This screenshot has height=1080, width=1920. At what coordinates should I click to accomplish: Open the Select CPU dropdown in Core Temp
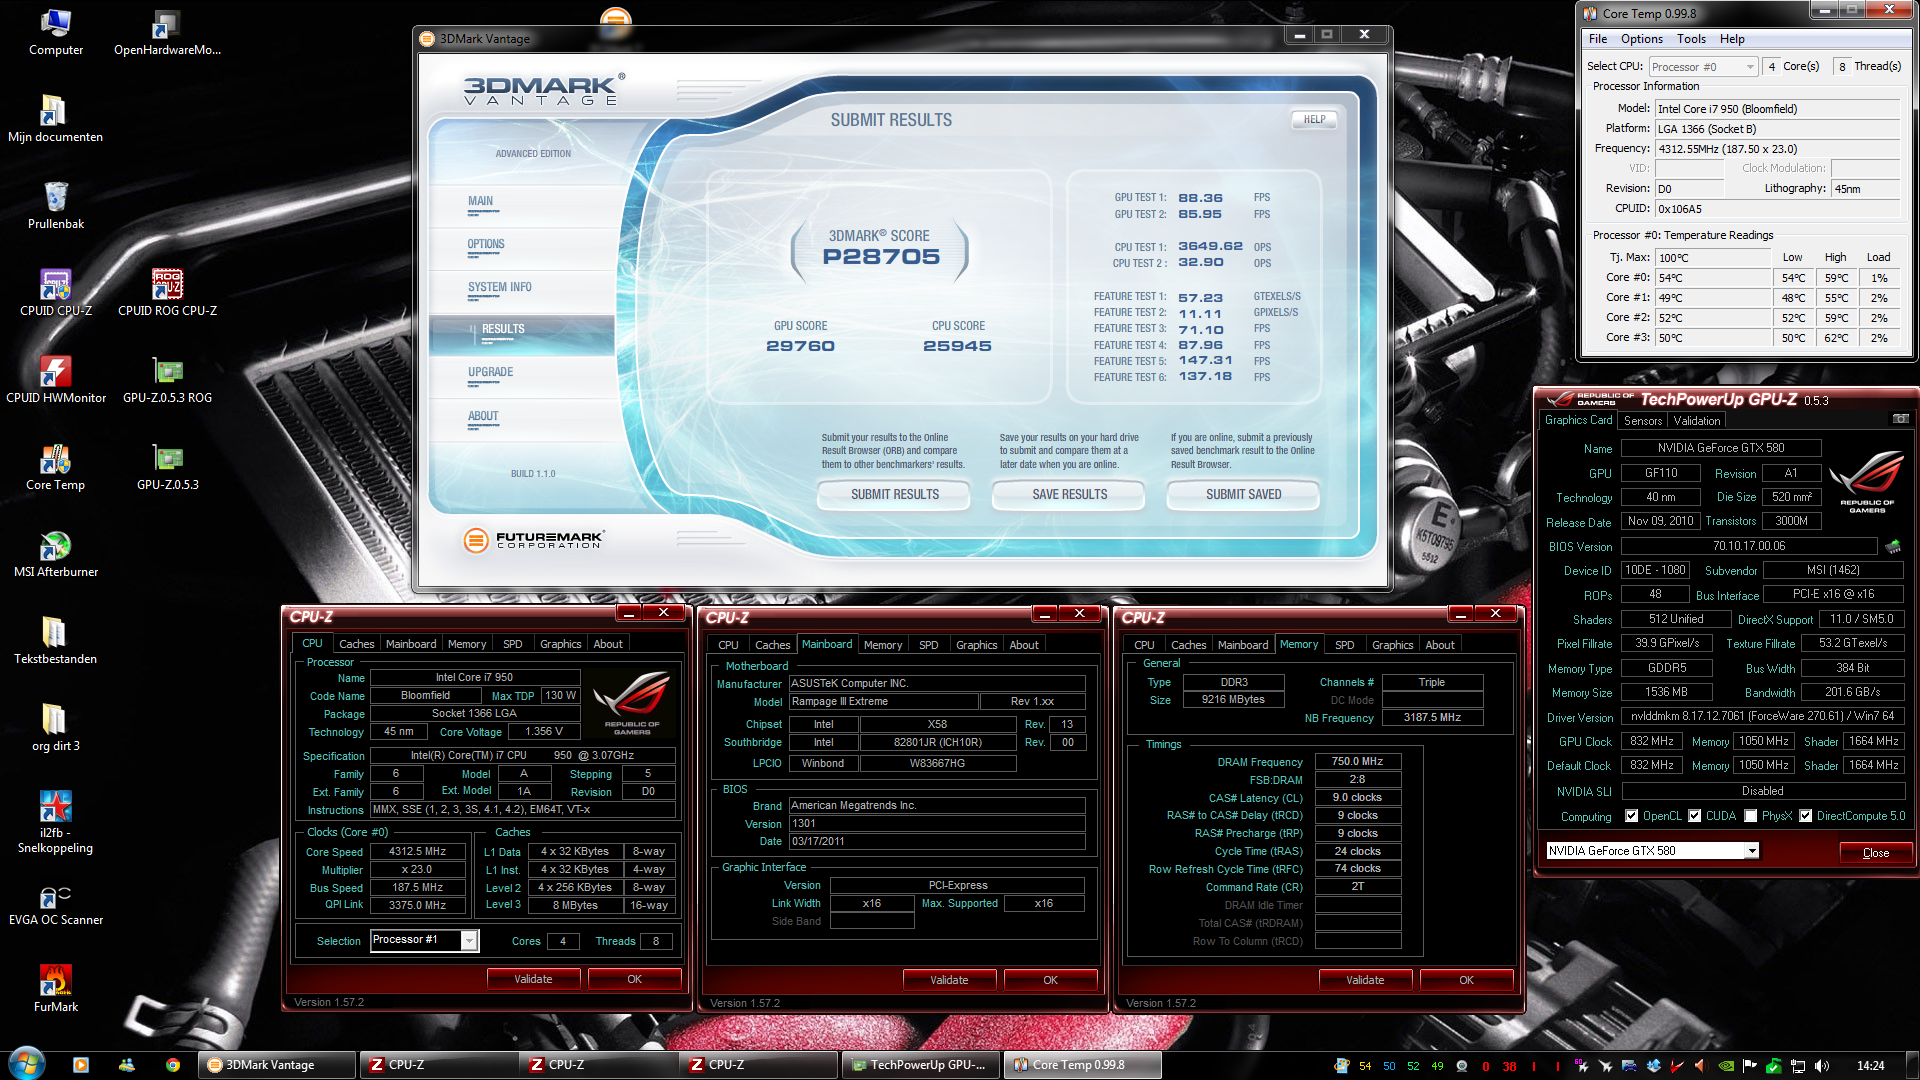1704,67
